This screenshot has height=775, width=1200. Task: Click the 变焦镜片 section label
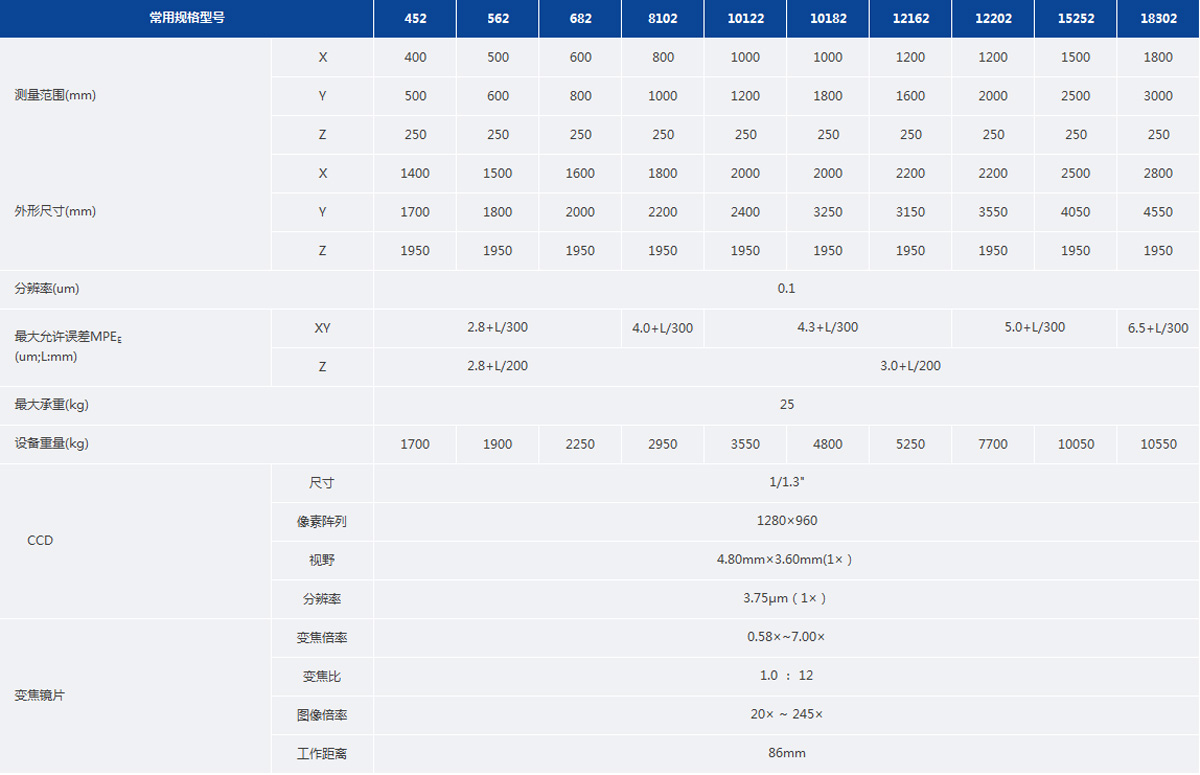(x=40, y=696)
